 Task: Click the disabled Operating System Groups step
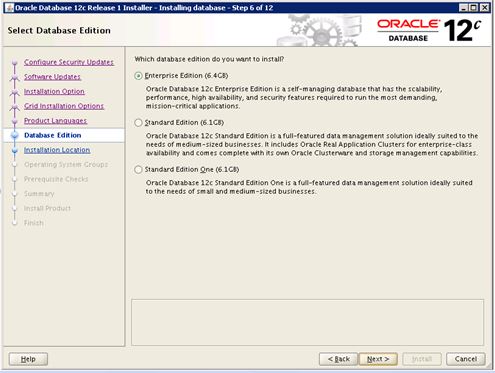coord(66,165)
